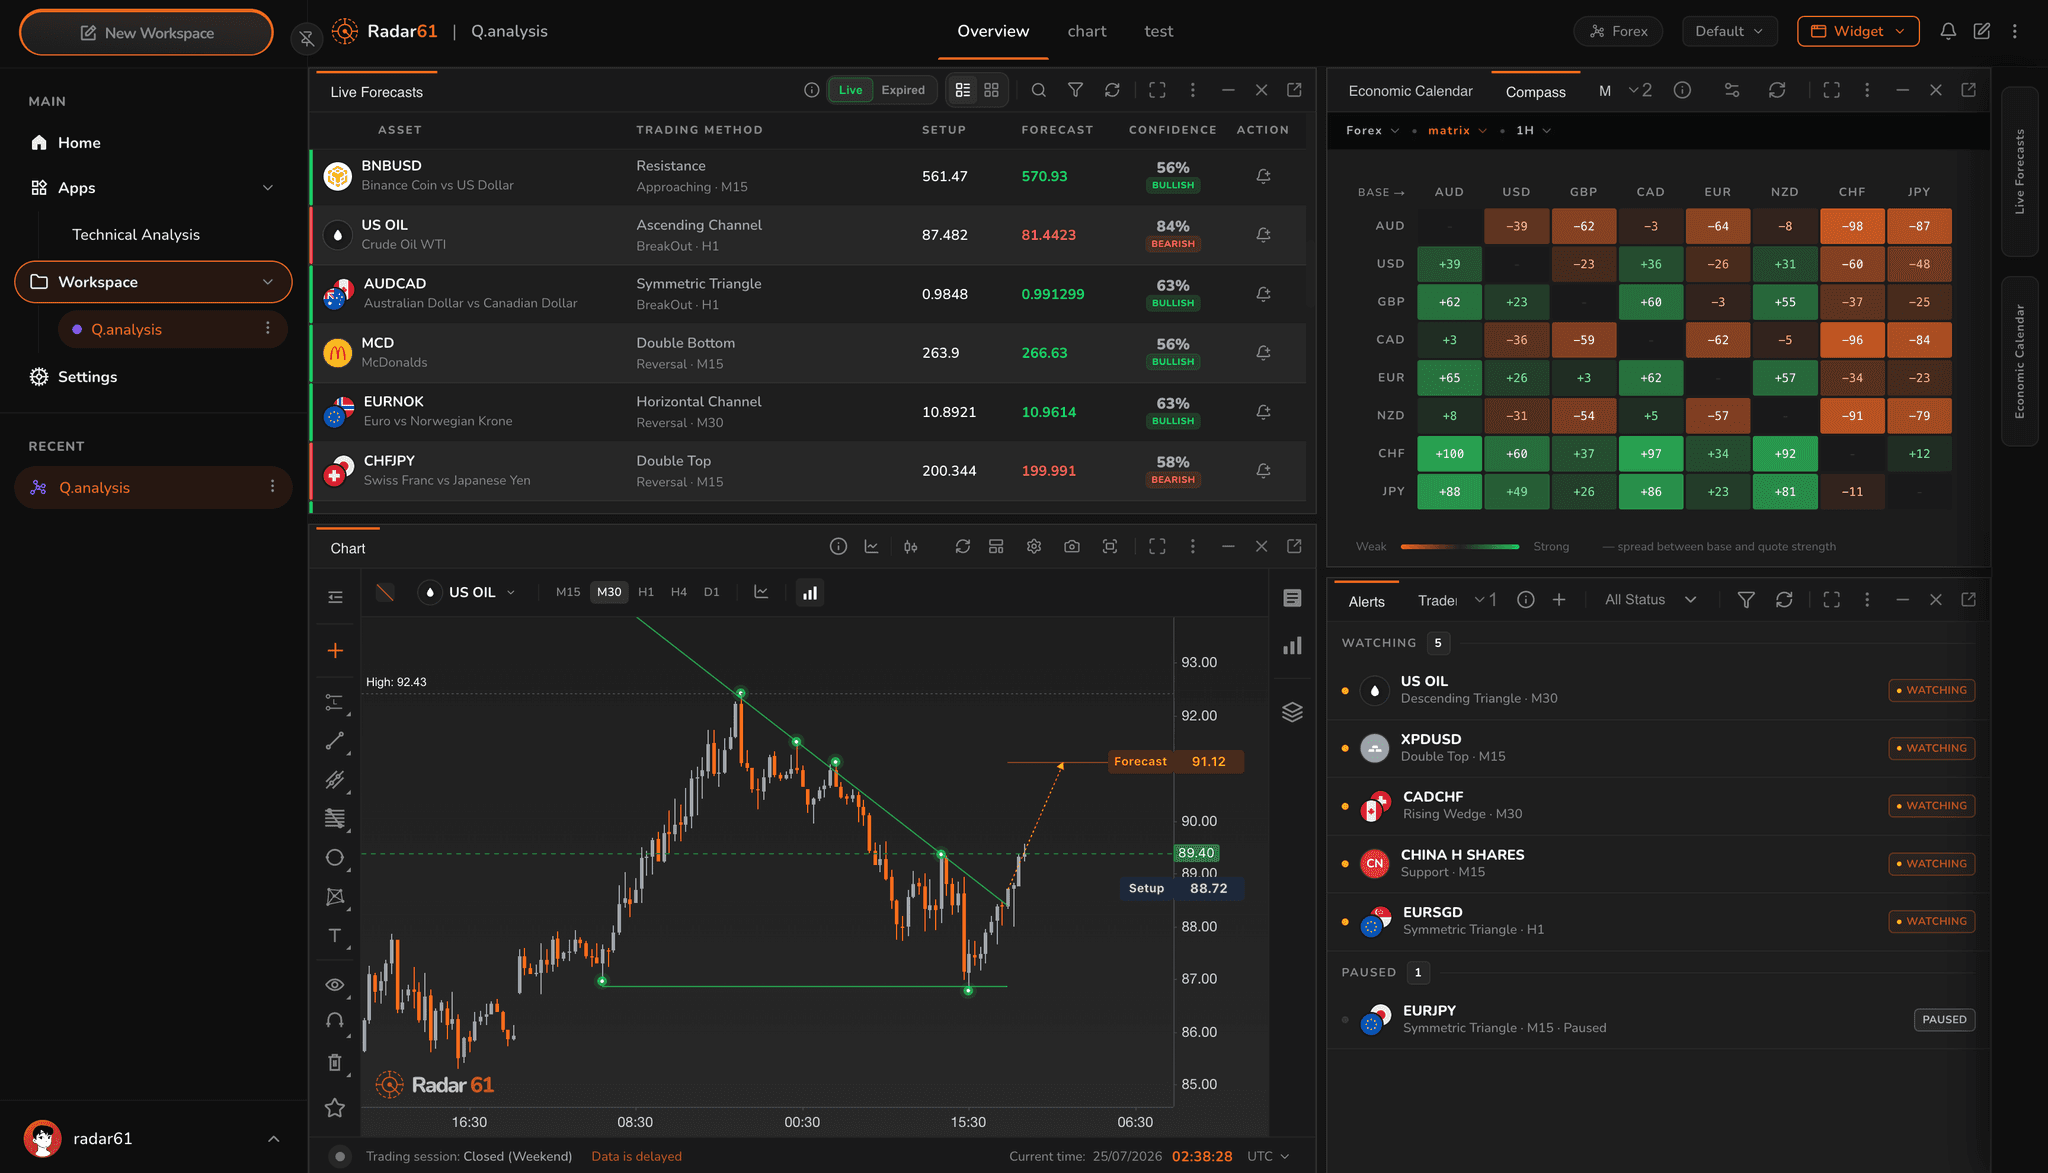Select H4 chart timeframe
This screenshot has height=1173, width=2048.
[x=679, y=592]
